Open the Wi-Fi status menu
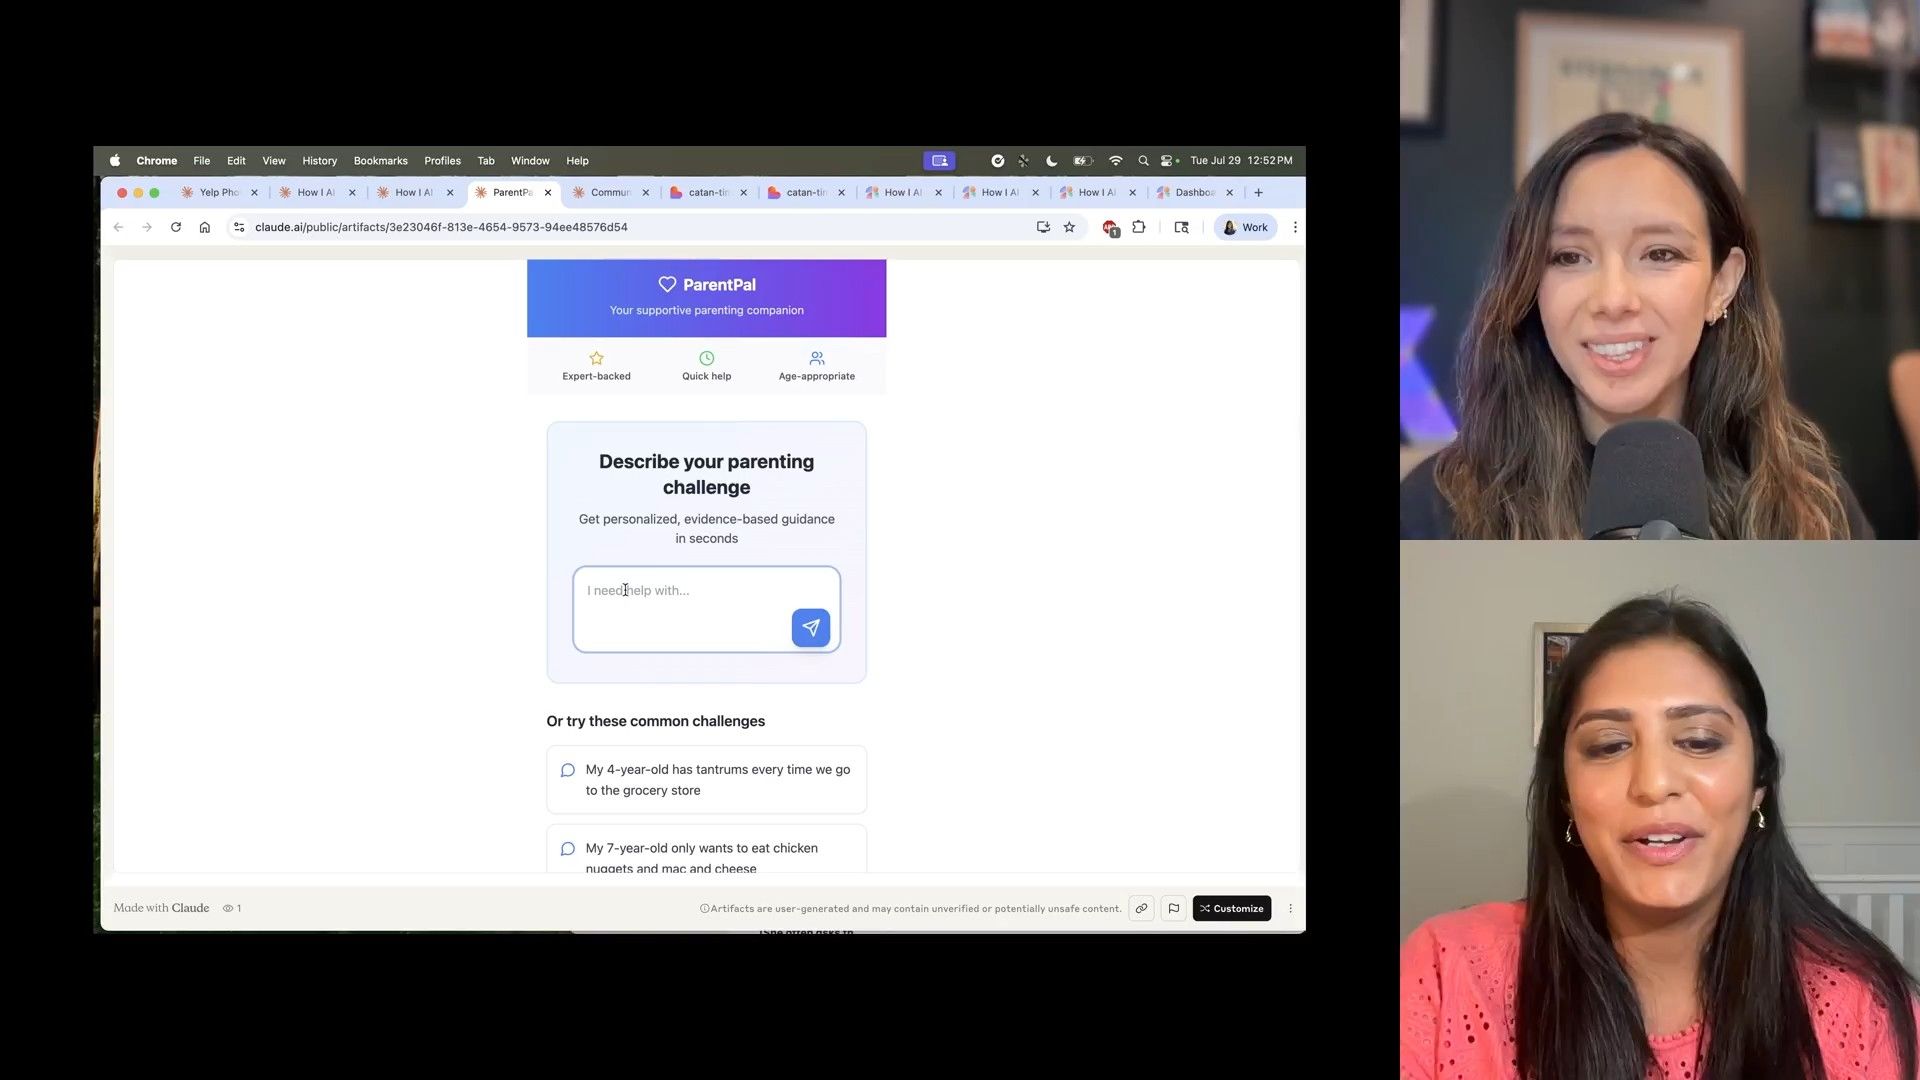 1116,160
